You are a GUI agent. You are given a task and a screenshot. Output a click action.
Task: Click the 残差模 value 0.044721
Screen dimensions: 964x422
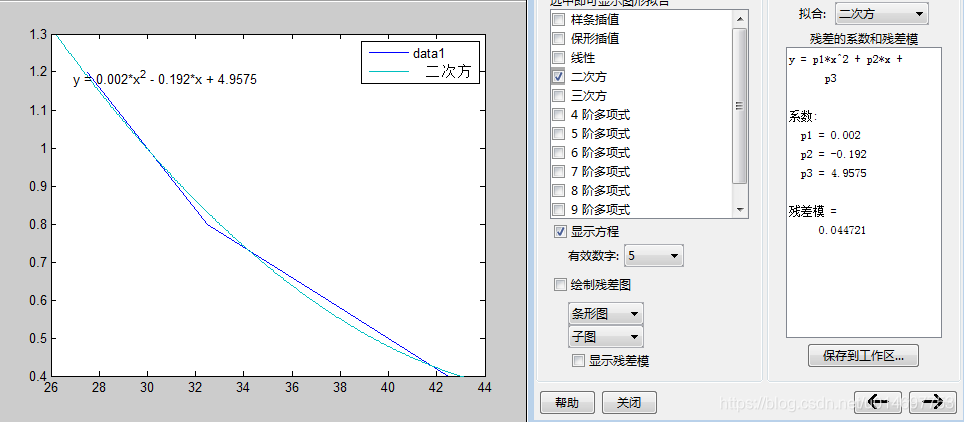[842, 230]
